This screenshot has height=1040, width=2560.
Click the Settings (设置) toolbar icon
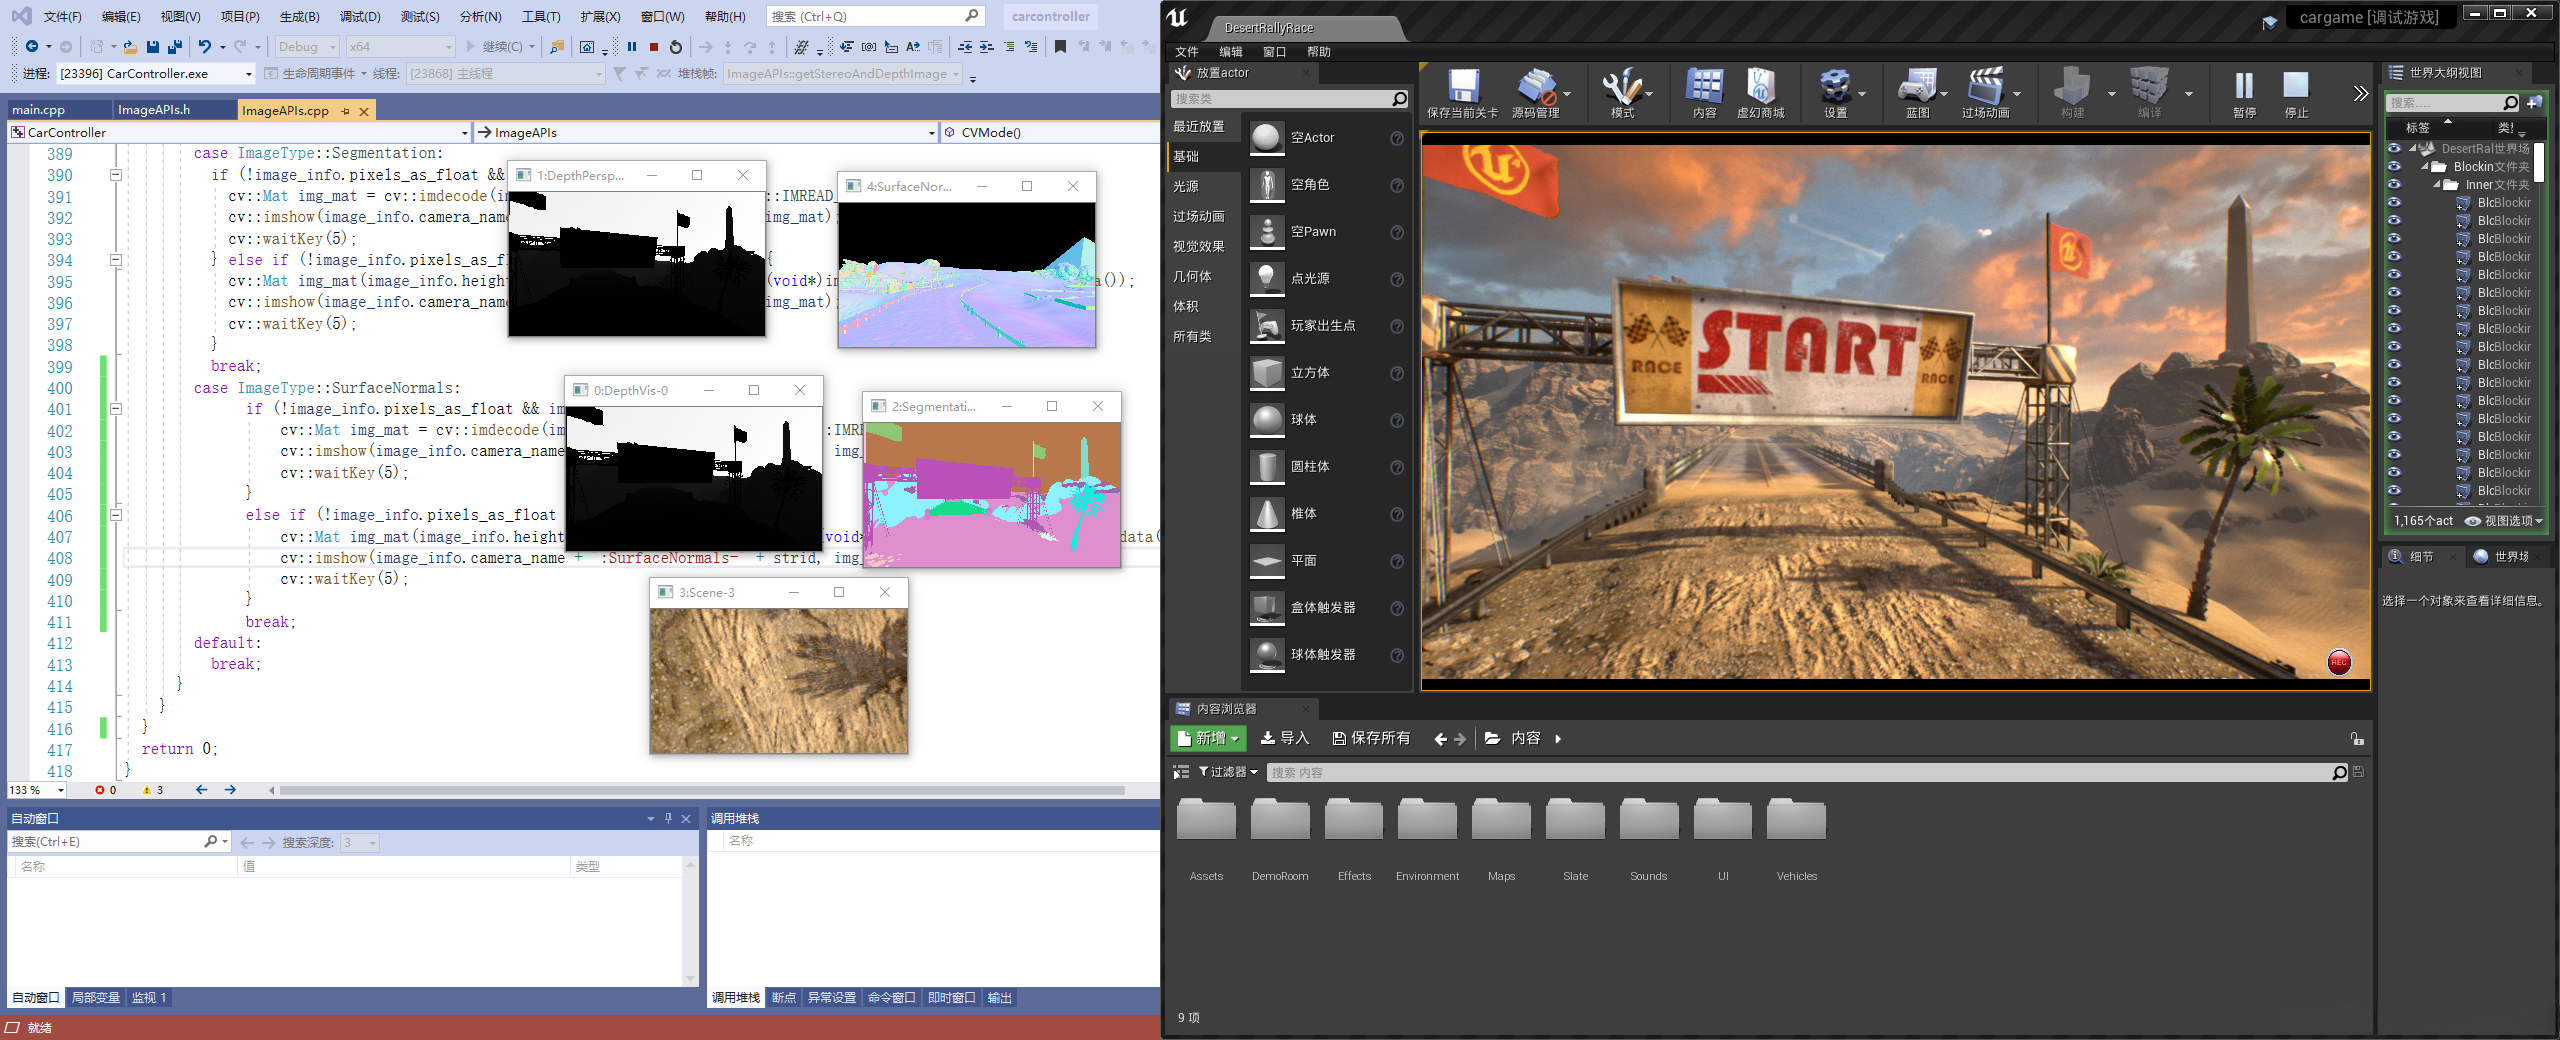tap(1835, 89)
